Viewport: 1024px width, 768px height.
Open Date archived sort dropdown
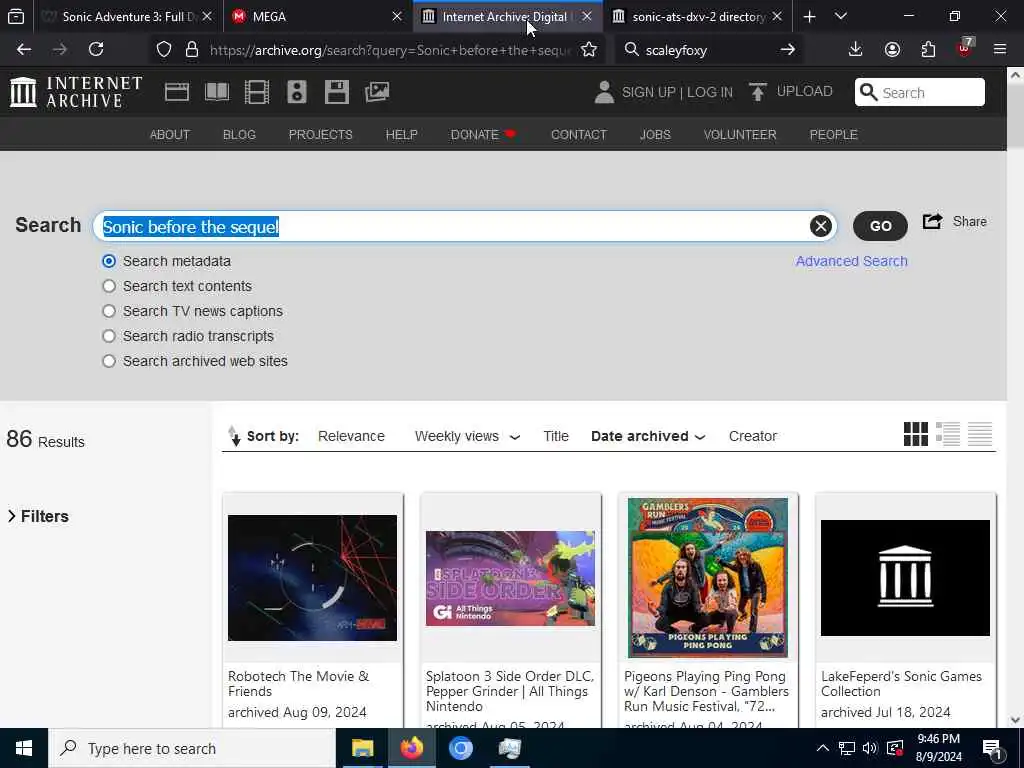(648, 436)
